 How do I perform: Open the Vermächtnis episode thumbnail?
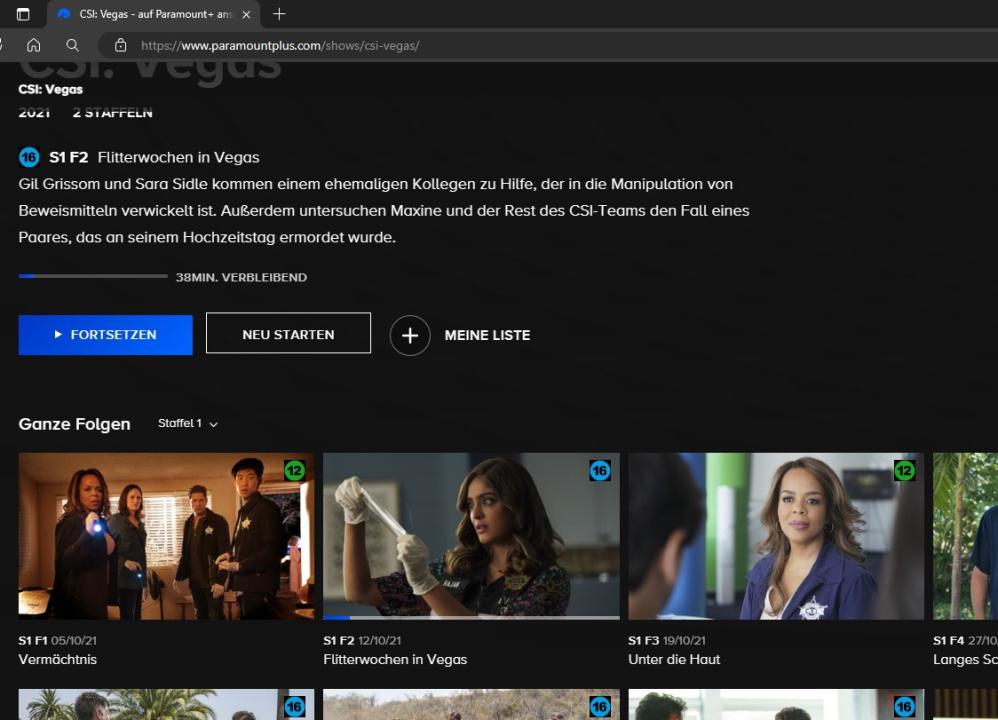pos(166,536)
